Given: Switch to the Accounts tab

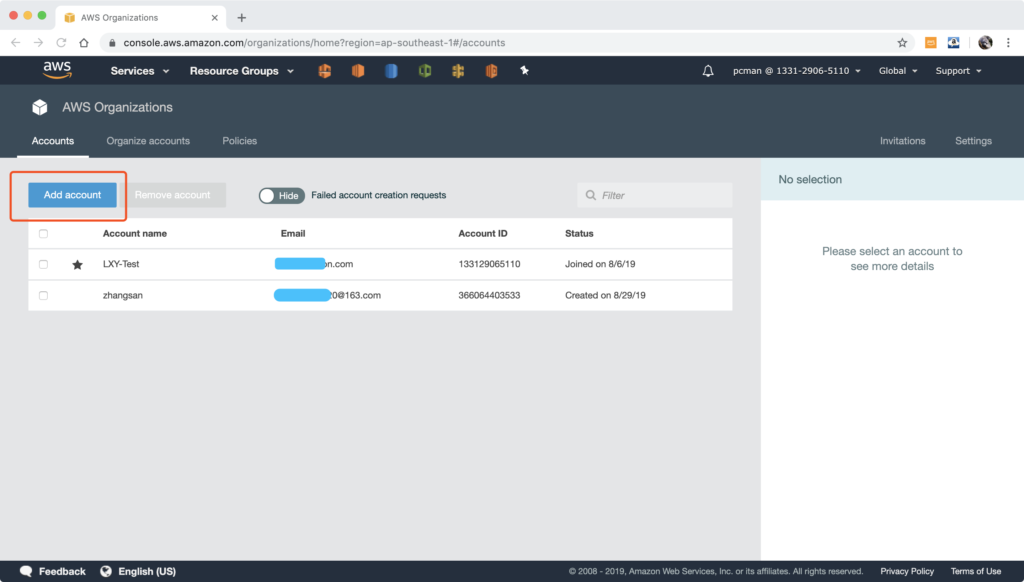Looking at the screenshot, I should point(53,141).
